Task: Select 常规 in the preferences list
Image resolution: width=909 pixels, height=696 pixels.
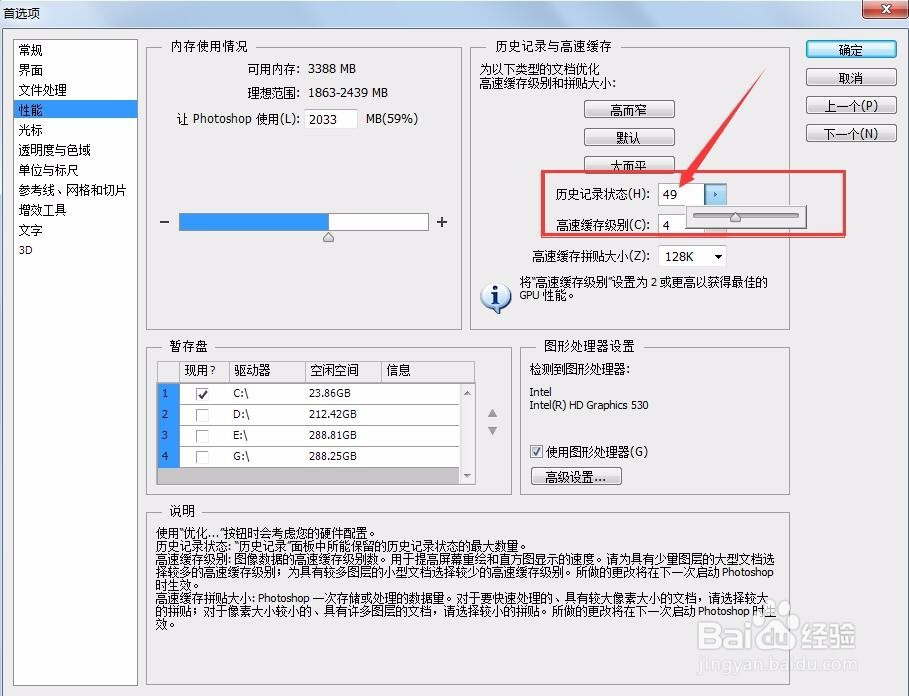Action: coord(31,50)
